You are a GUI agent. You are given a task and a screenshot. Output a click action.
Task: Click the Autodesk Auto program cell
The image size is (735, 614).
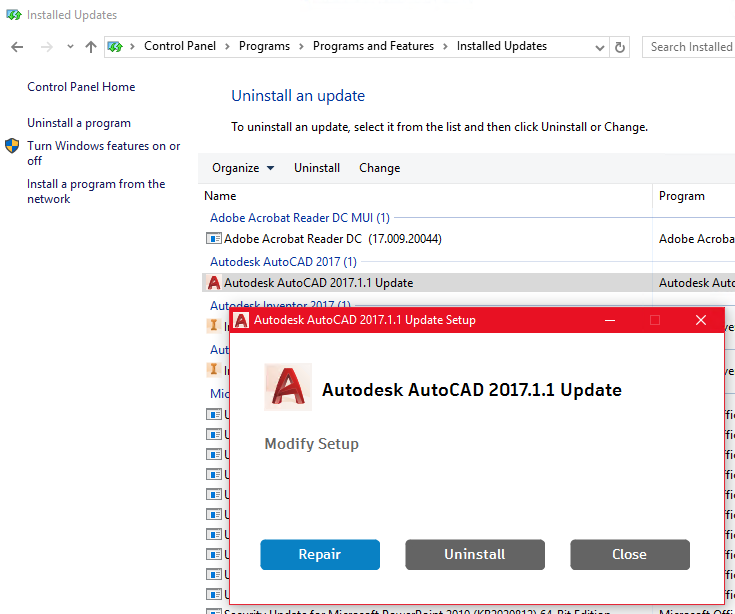[695, 283]
